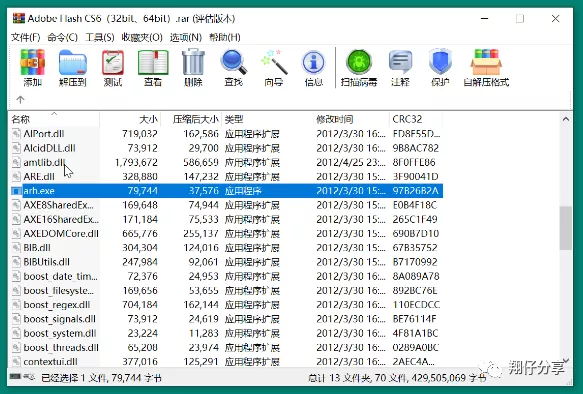
Task: Select the boost_filesyste... file
Action: tap(59, 290)
